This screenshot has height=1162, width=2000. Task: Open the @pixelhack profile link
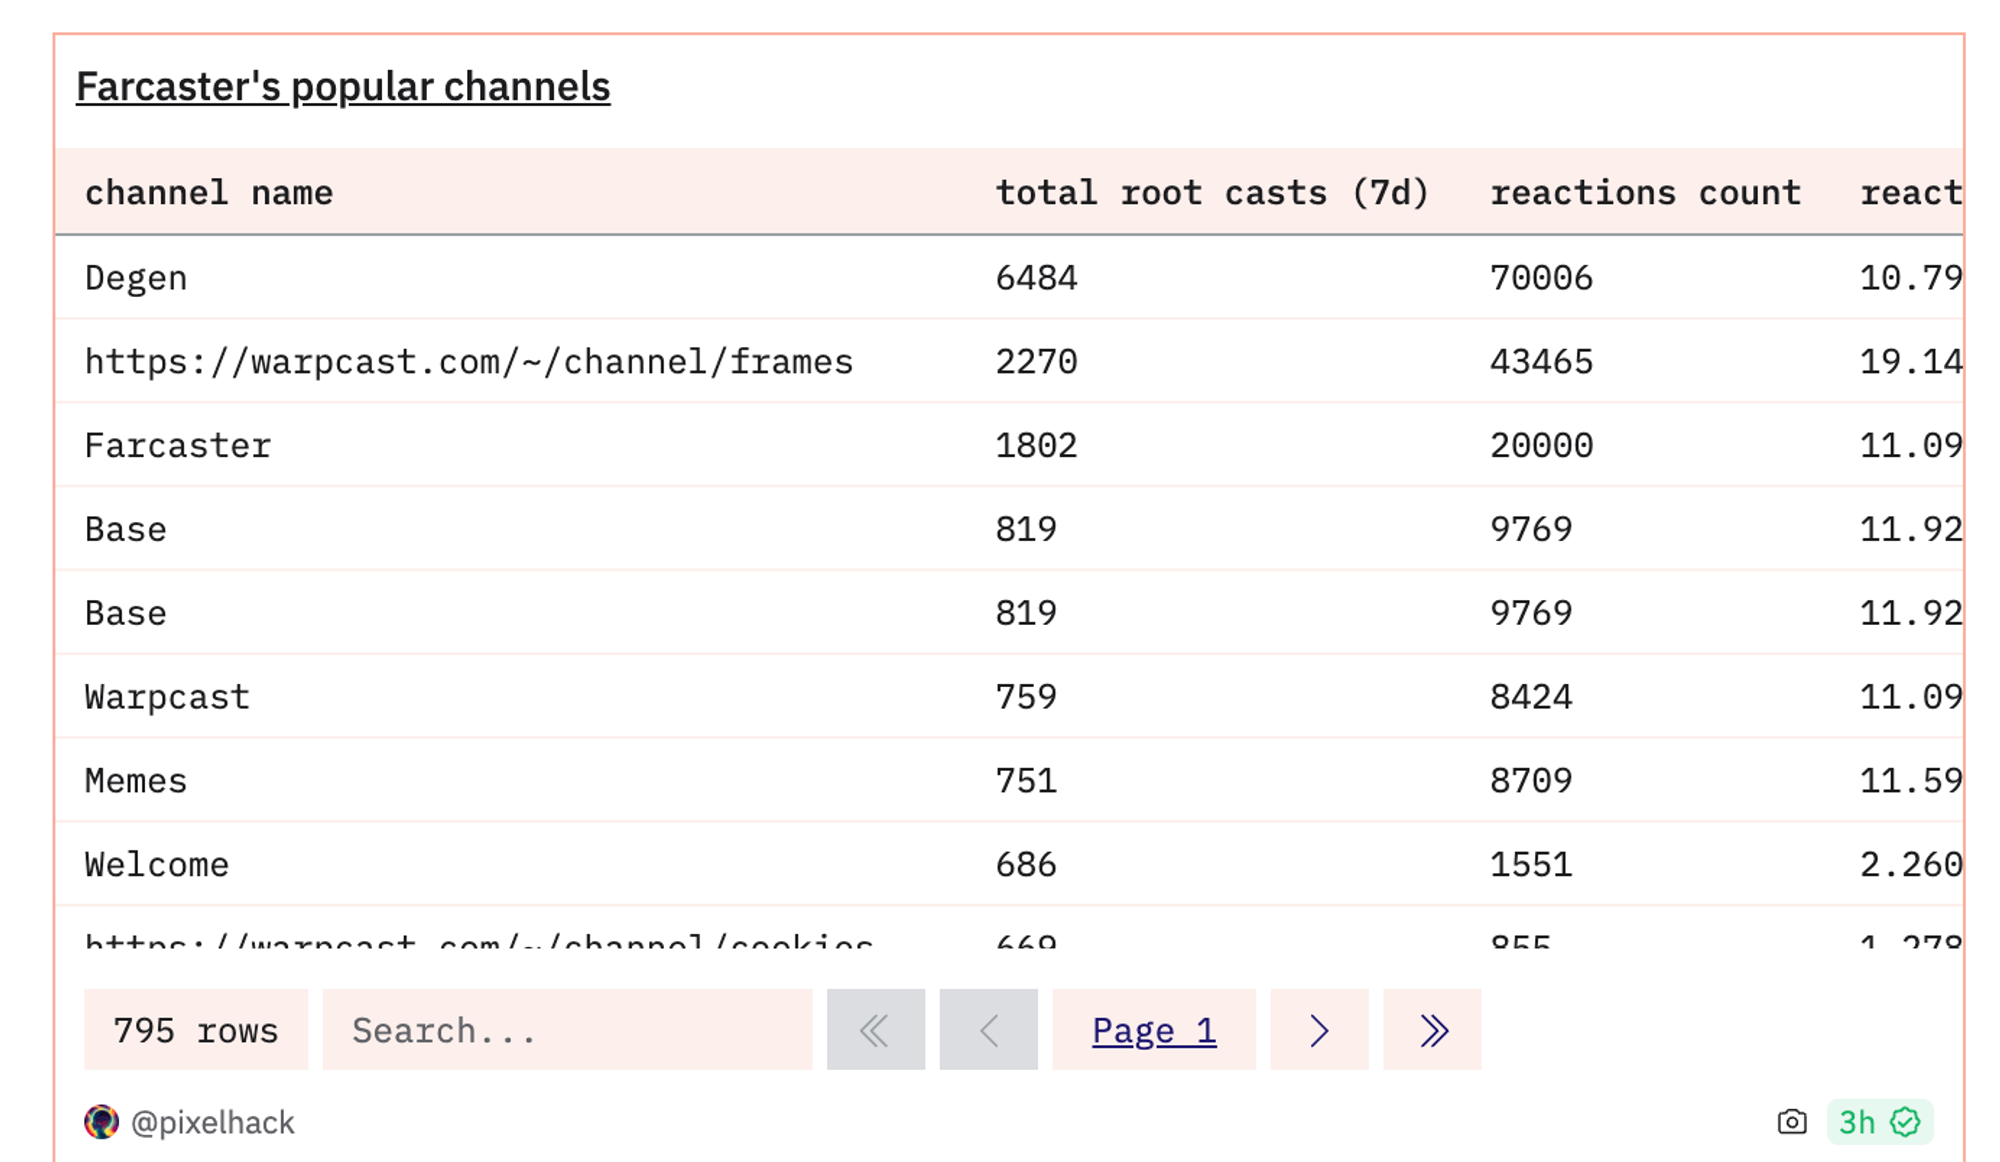[212, 1123]
